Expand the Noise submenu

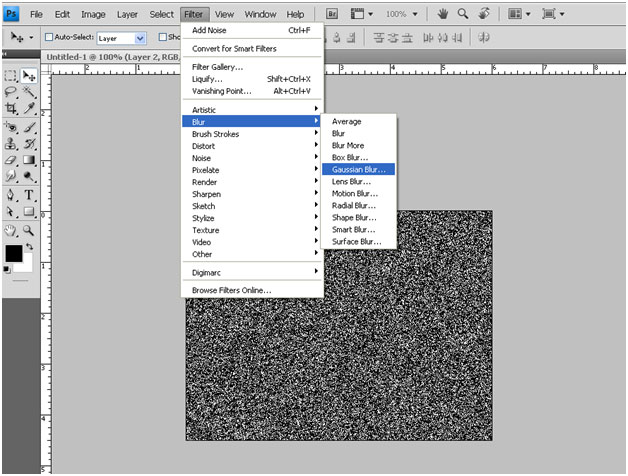point(252,158)
